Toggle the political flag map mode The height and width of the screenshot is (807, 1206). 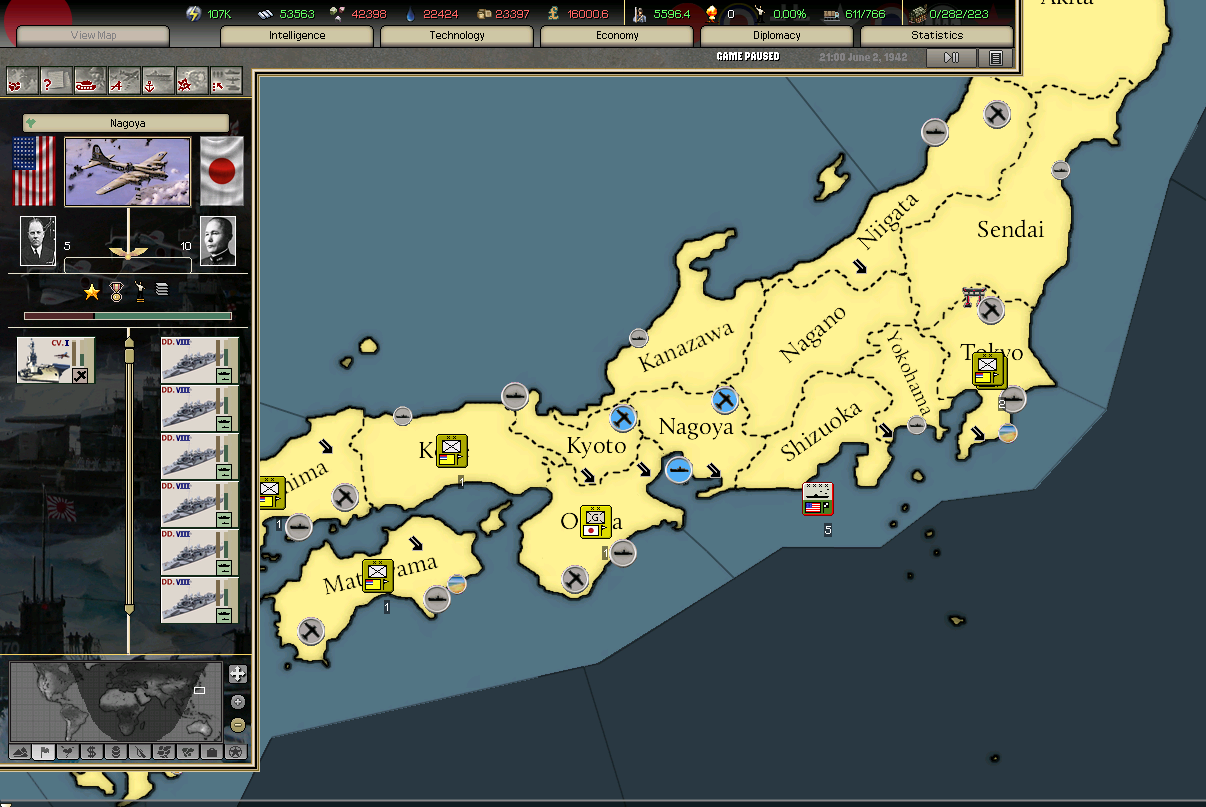tap(44, 752)
